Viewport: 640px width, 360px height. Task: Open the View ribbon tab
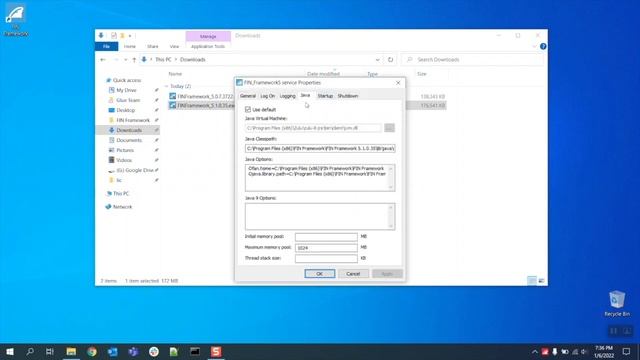point(174,47)
